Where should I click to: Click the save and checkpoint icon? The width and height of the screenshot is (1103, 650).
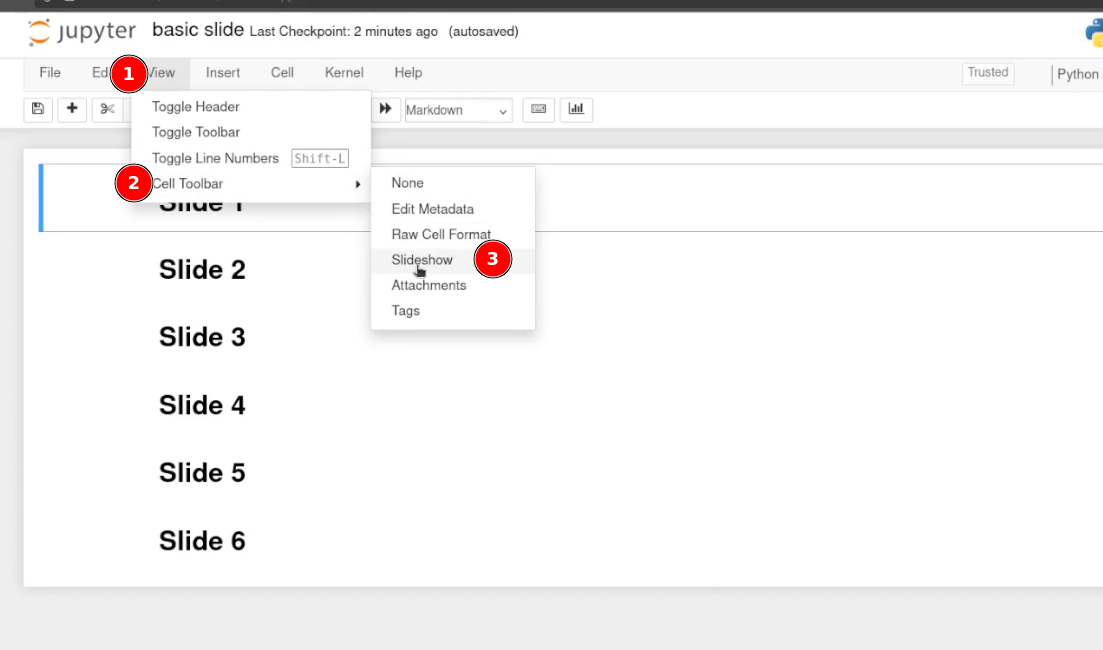click(38, 109)
